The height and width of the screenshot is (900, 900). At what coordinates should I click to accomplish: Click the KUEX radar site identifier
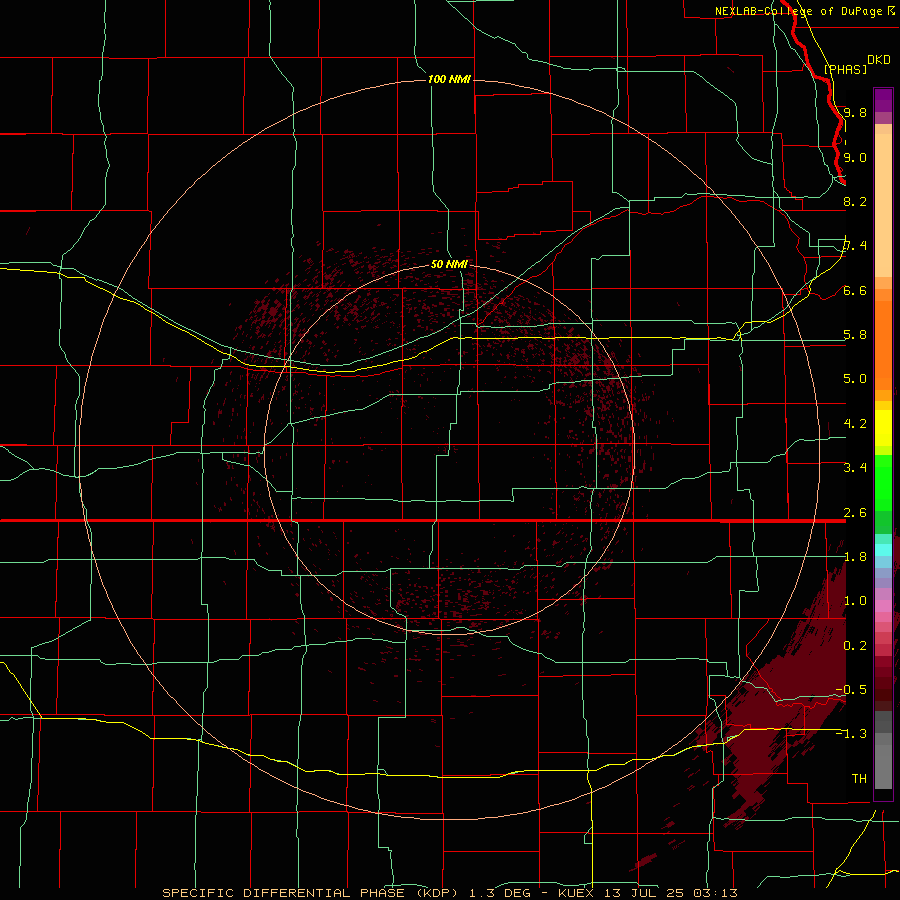(575, 893)
